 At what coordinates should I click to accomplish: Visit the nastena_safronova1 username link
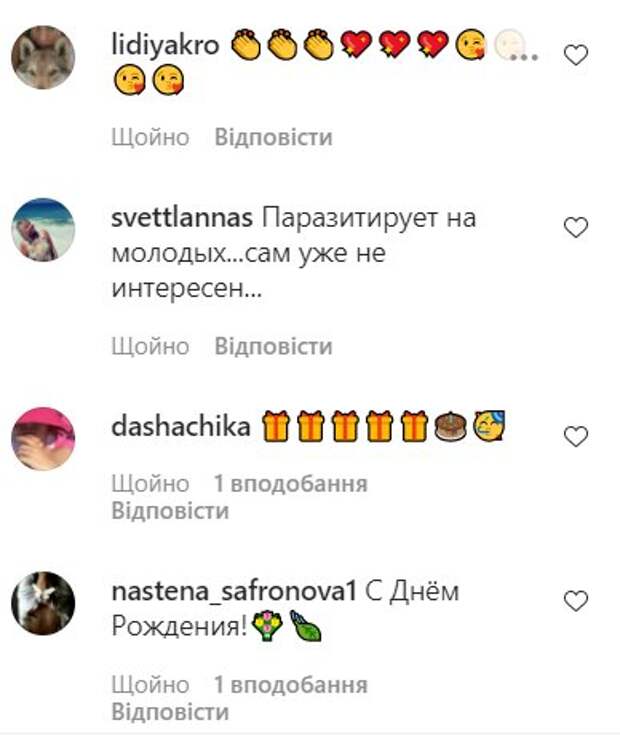(234, 592)
